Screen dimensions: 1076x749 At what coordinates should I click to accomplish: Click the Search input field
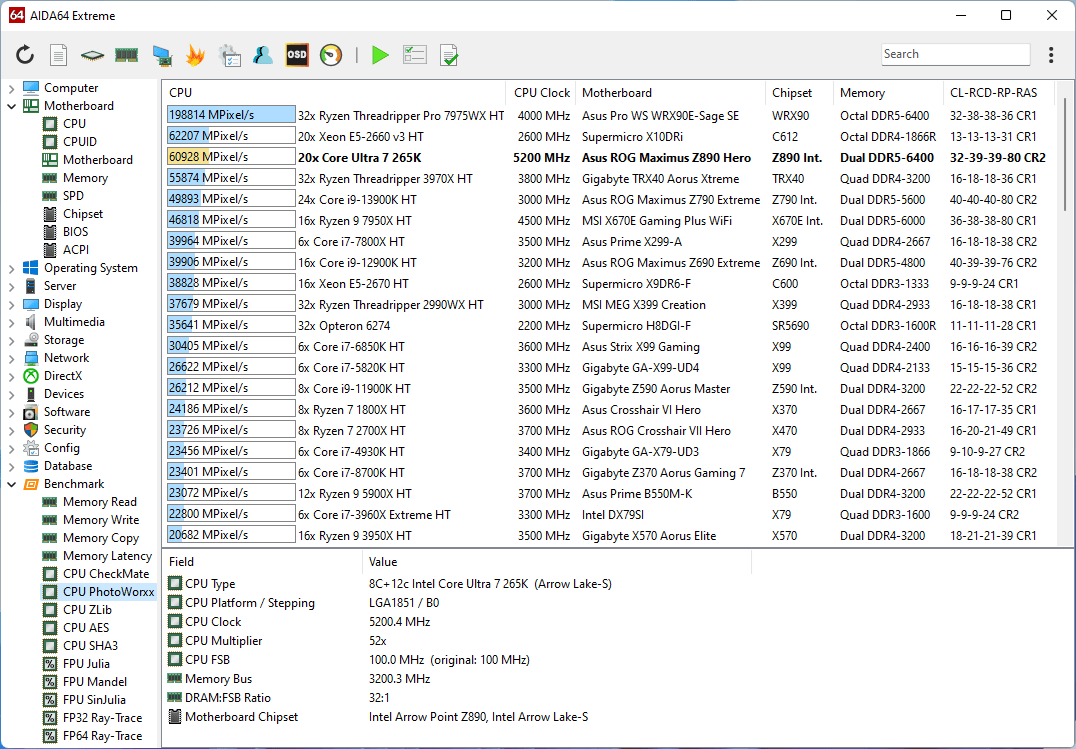(x=955, y=55)
